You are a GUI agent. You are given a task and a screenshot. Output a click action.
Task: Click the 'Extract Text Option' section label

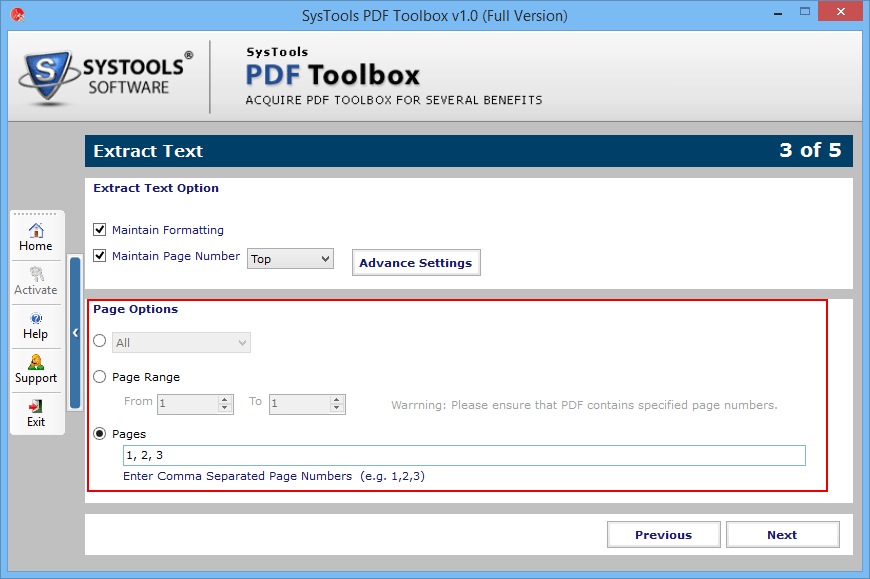(156, 188)
